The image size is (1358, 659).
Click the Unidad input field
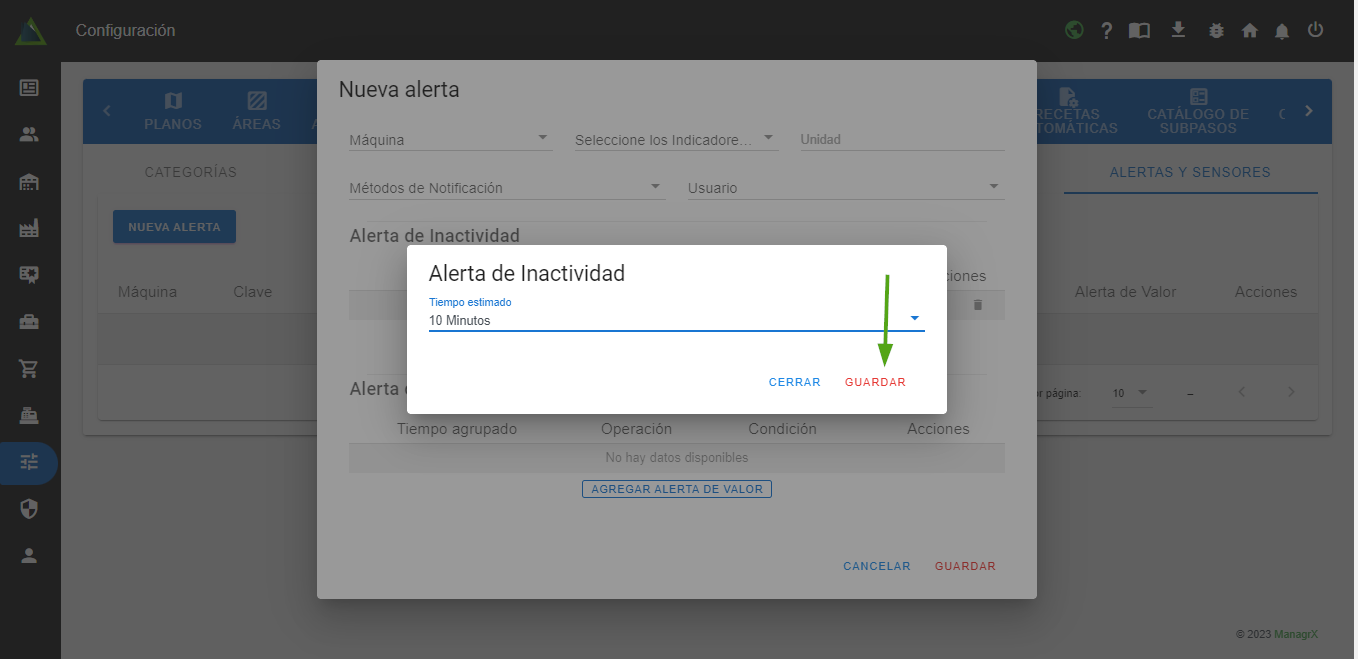[x=902, y=140]
